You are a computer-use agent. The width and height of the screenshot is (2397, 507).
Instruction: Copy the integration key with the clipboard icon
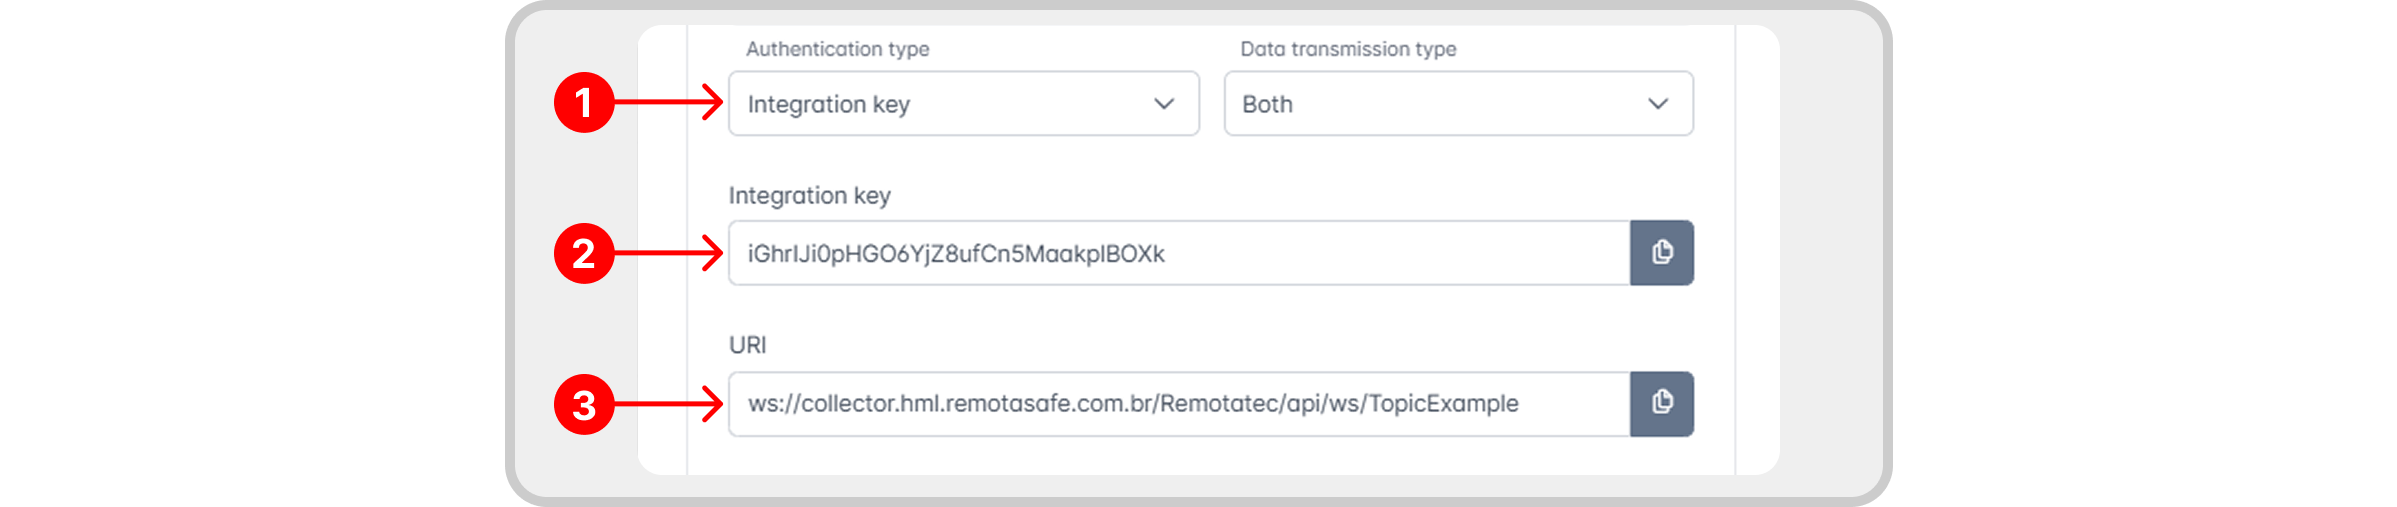1661,253
